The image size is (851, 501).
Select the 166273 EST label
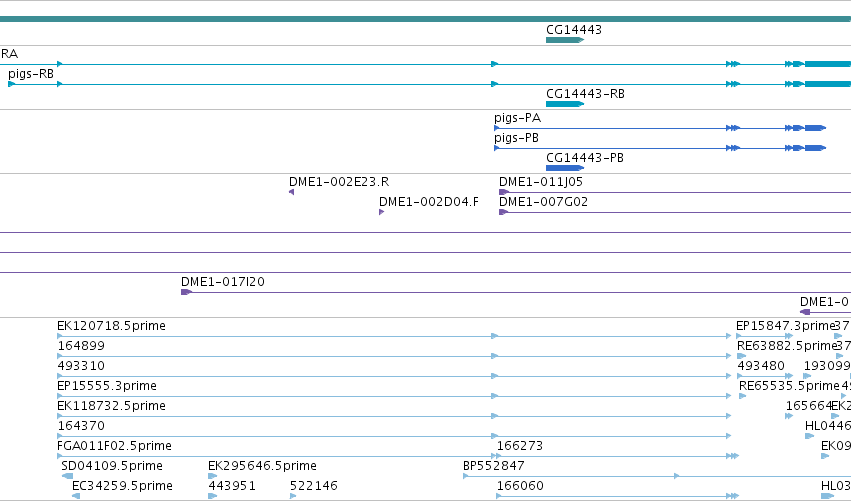click(x=520, y=446)
